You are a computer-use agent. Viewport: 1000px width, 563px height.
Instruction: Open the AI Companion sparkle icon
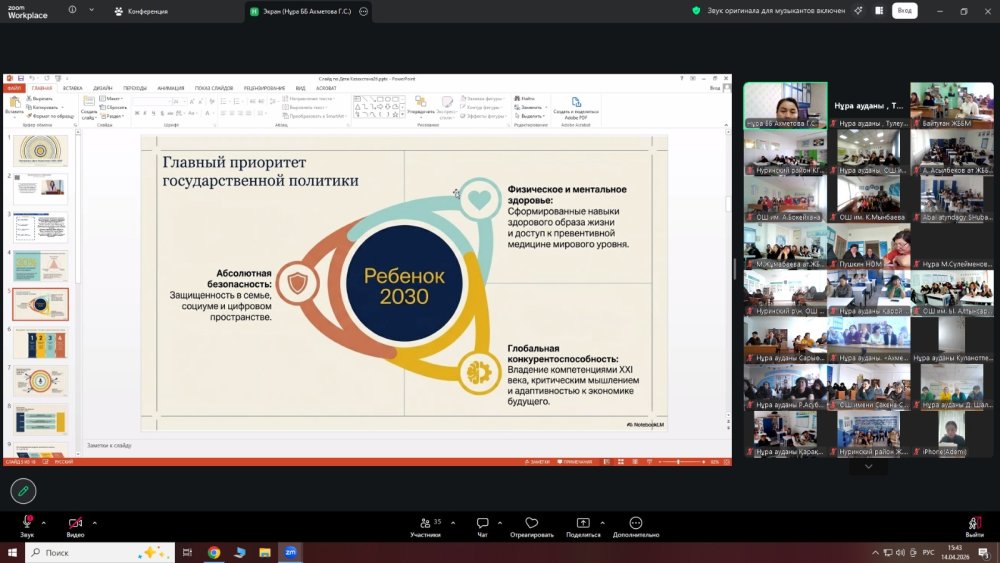858,11
